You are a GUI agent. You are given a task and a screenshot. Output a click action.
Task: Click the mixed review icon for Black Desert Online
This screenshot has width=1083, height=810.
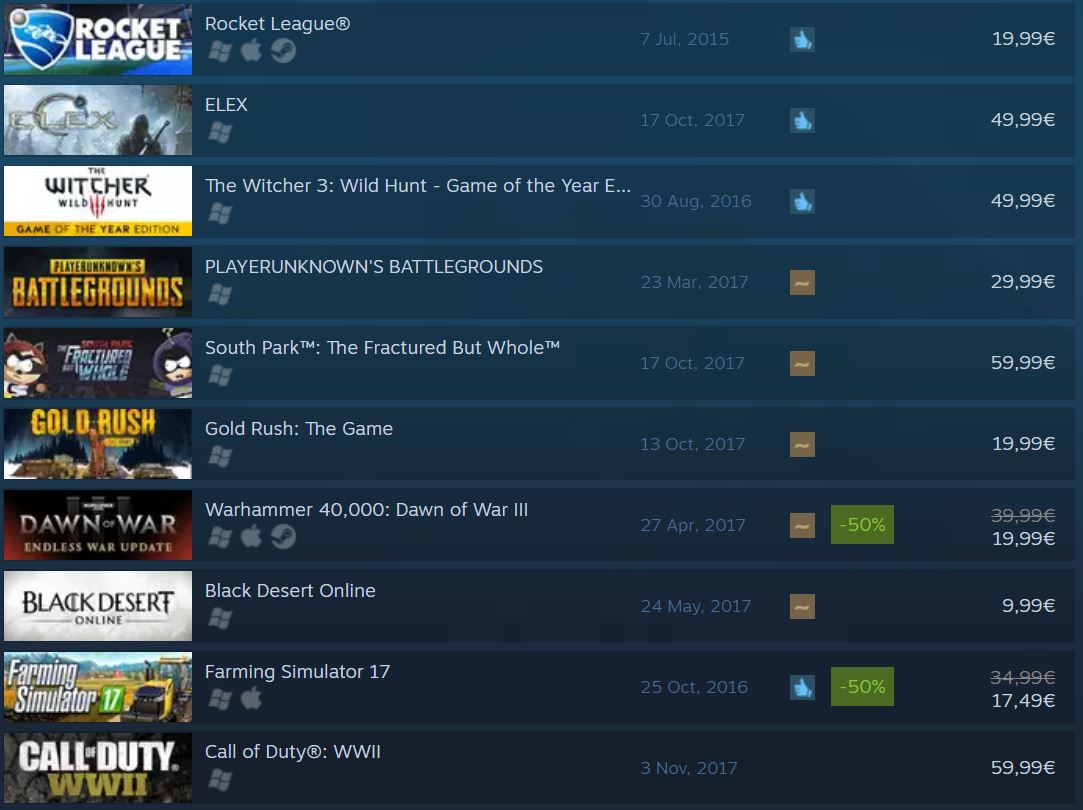point(802,606)
